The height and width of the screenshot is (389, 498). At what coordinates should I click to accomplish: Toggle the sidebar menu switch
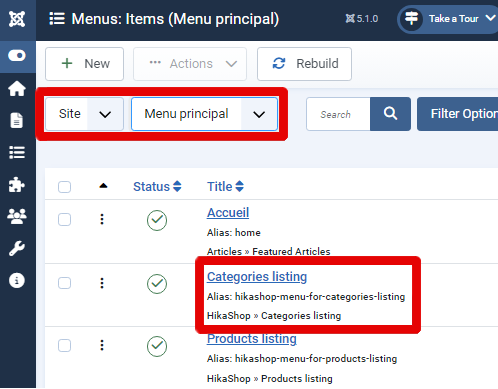pyautogui.click(x=17, y=55)
